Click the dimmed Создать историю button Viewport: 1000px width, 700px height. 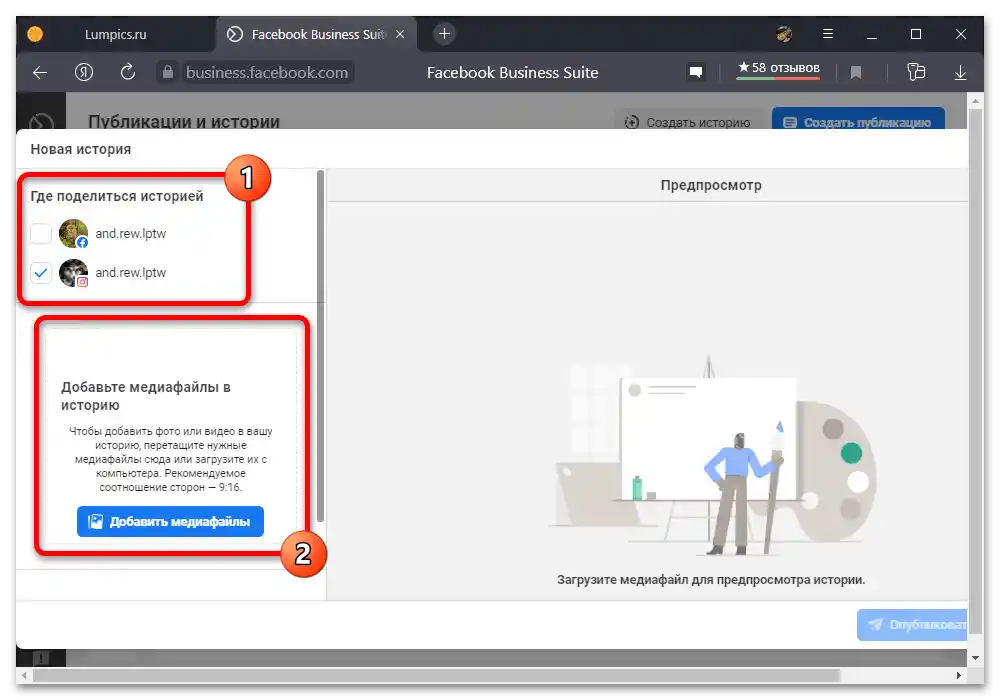(x=689, y=122)
